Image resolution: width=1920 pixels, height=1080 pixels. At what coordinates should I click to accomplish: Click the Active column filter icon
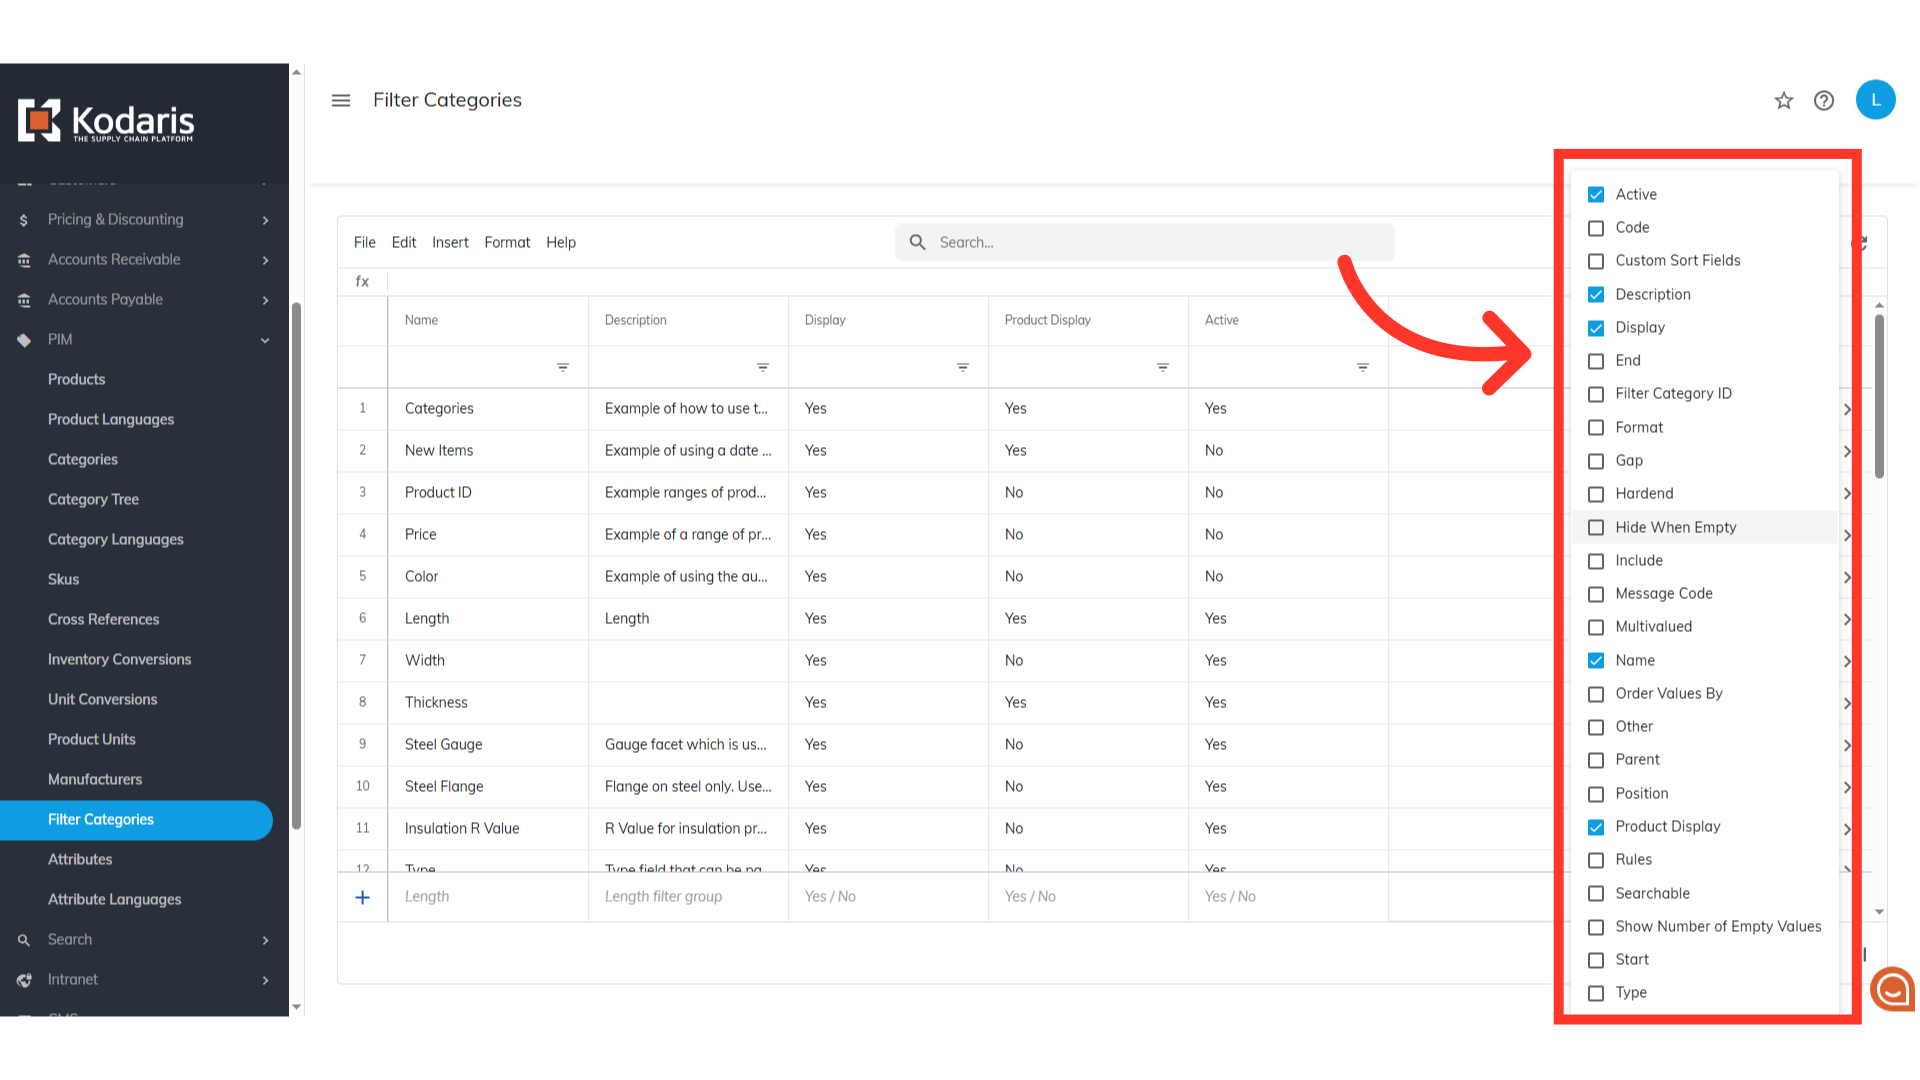[1363, 368]
